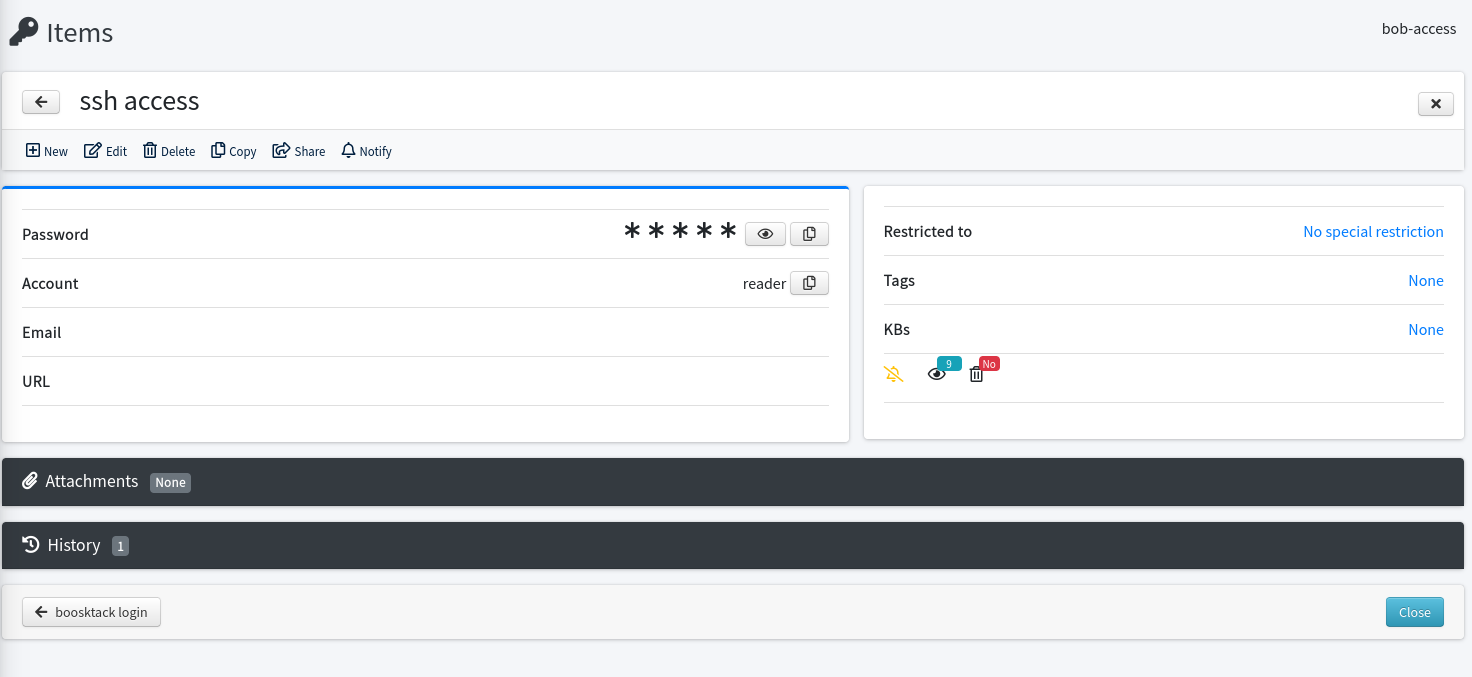The height and width of the screenshot is (677, 1472).
Task: Click the views eye icon with badge 9
Action: click(x=937, y=374)
